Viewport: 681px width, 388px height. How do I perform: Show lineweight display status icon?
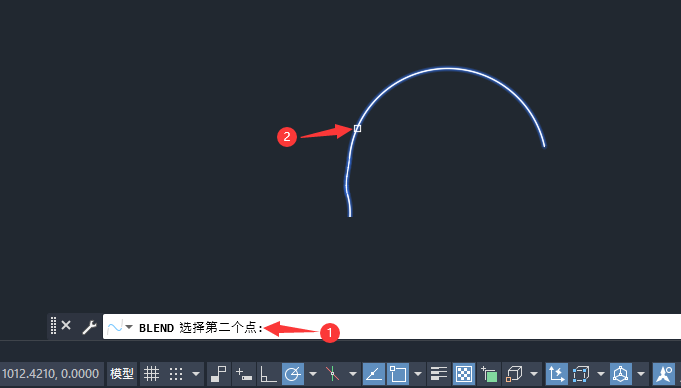pos(439,374)
